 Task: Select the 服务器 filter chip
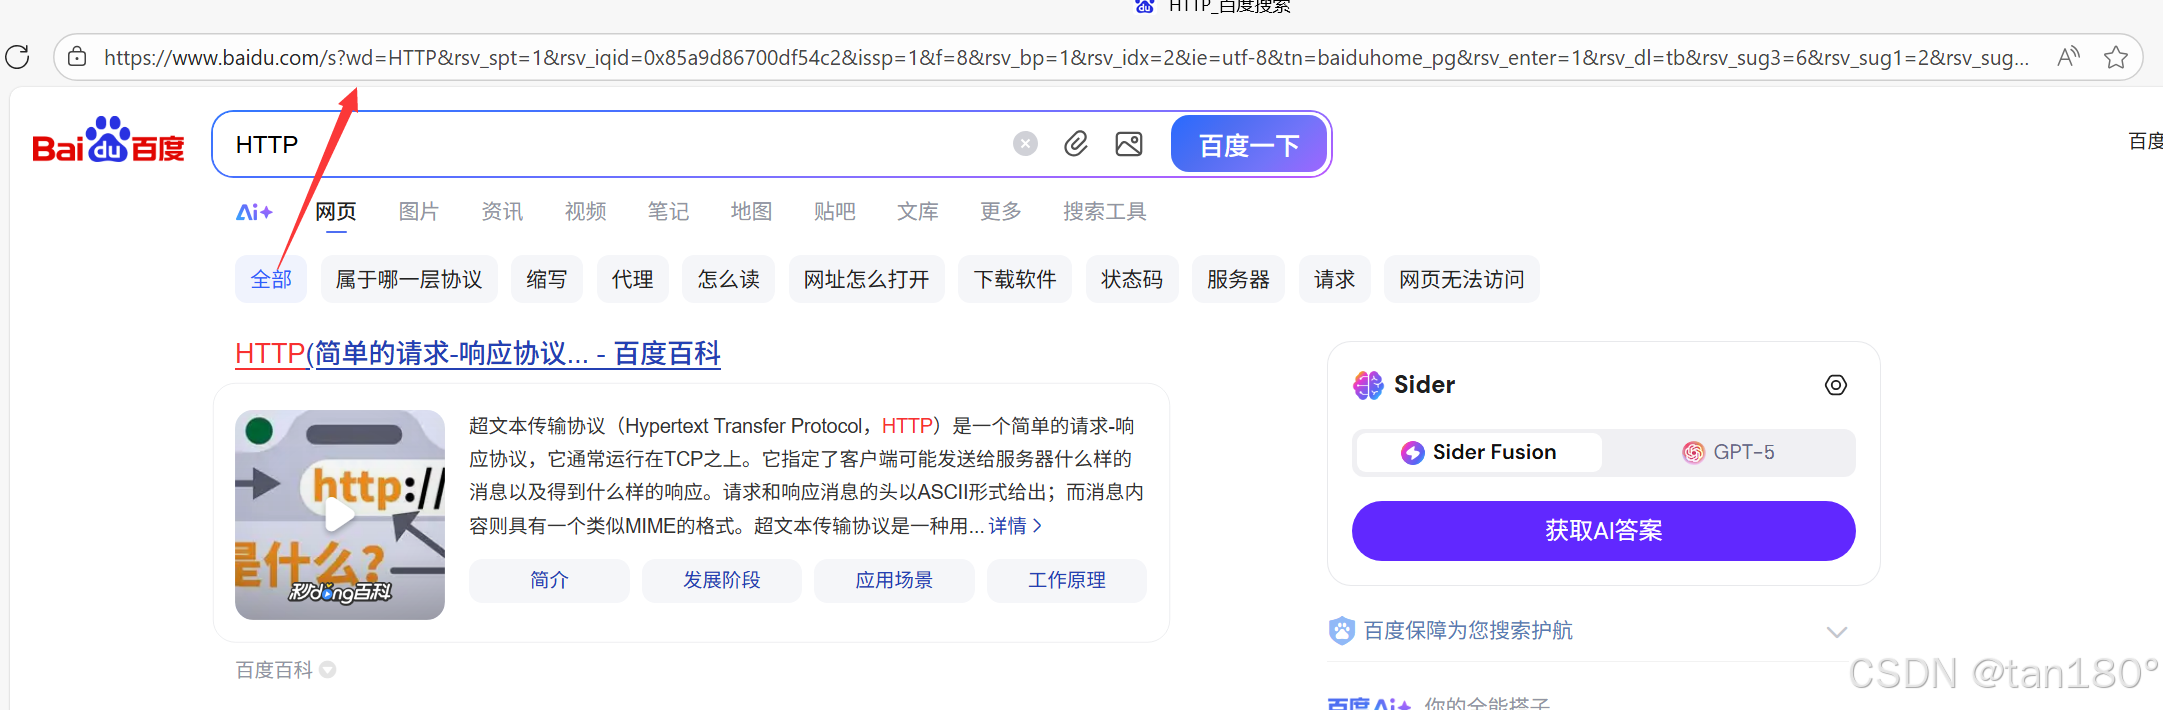[x=1238, y=279]
